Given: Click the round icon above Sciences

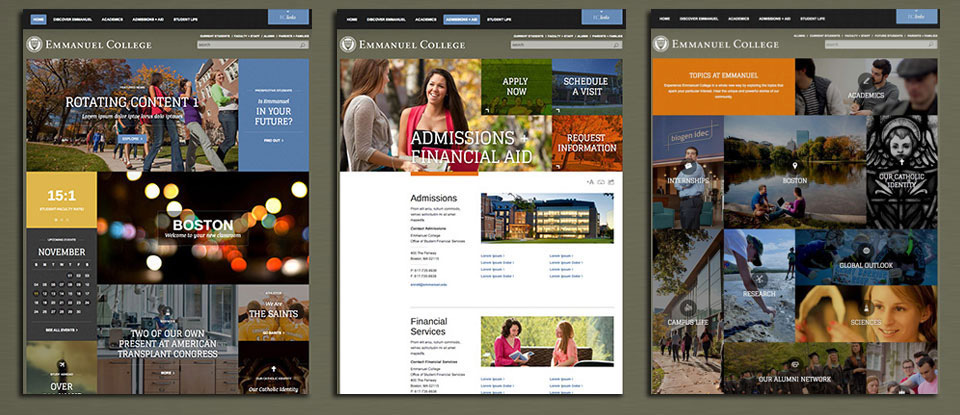Looking at the screenshot, I should coord(866,307).
